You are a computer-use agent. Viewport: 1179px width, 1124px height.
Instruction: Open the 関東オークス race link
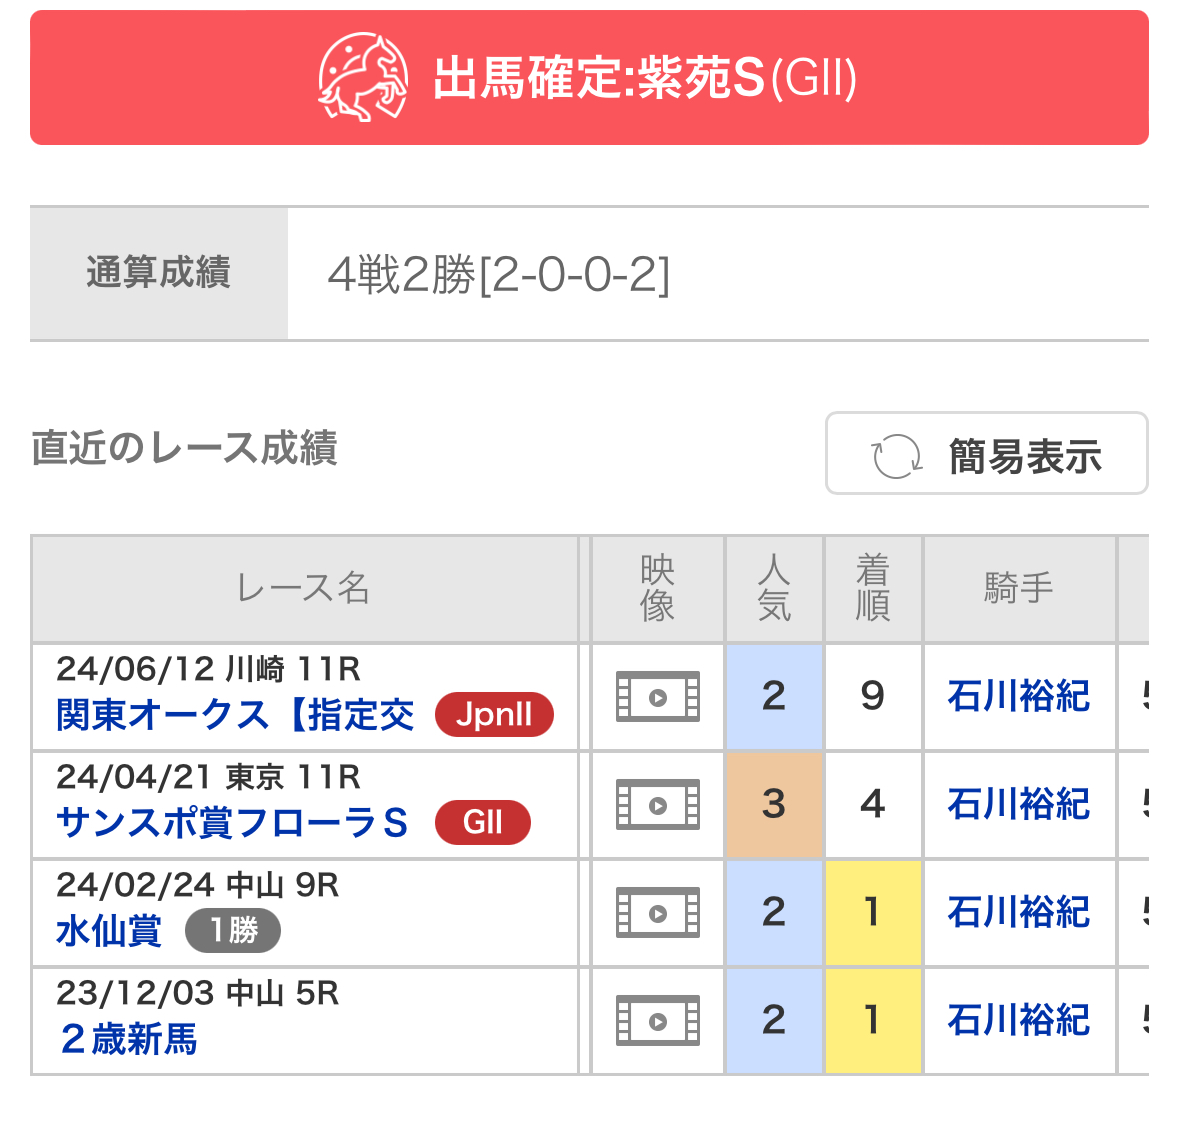pos(235,715)
